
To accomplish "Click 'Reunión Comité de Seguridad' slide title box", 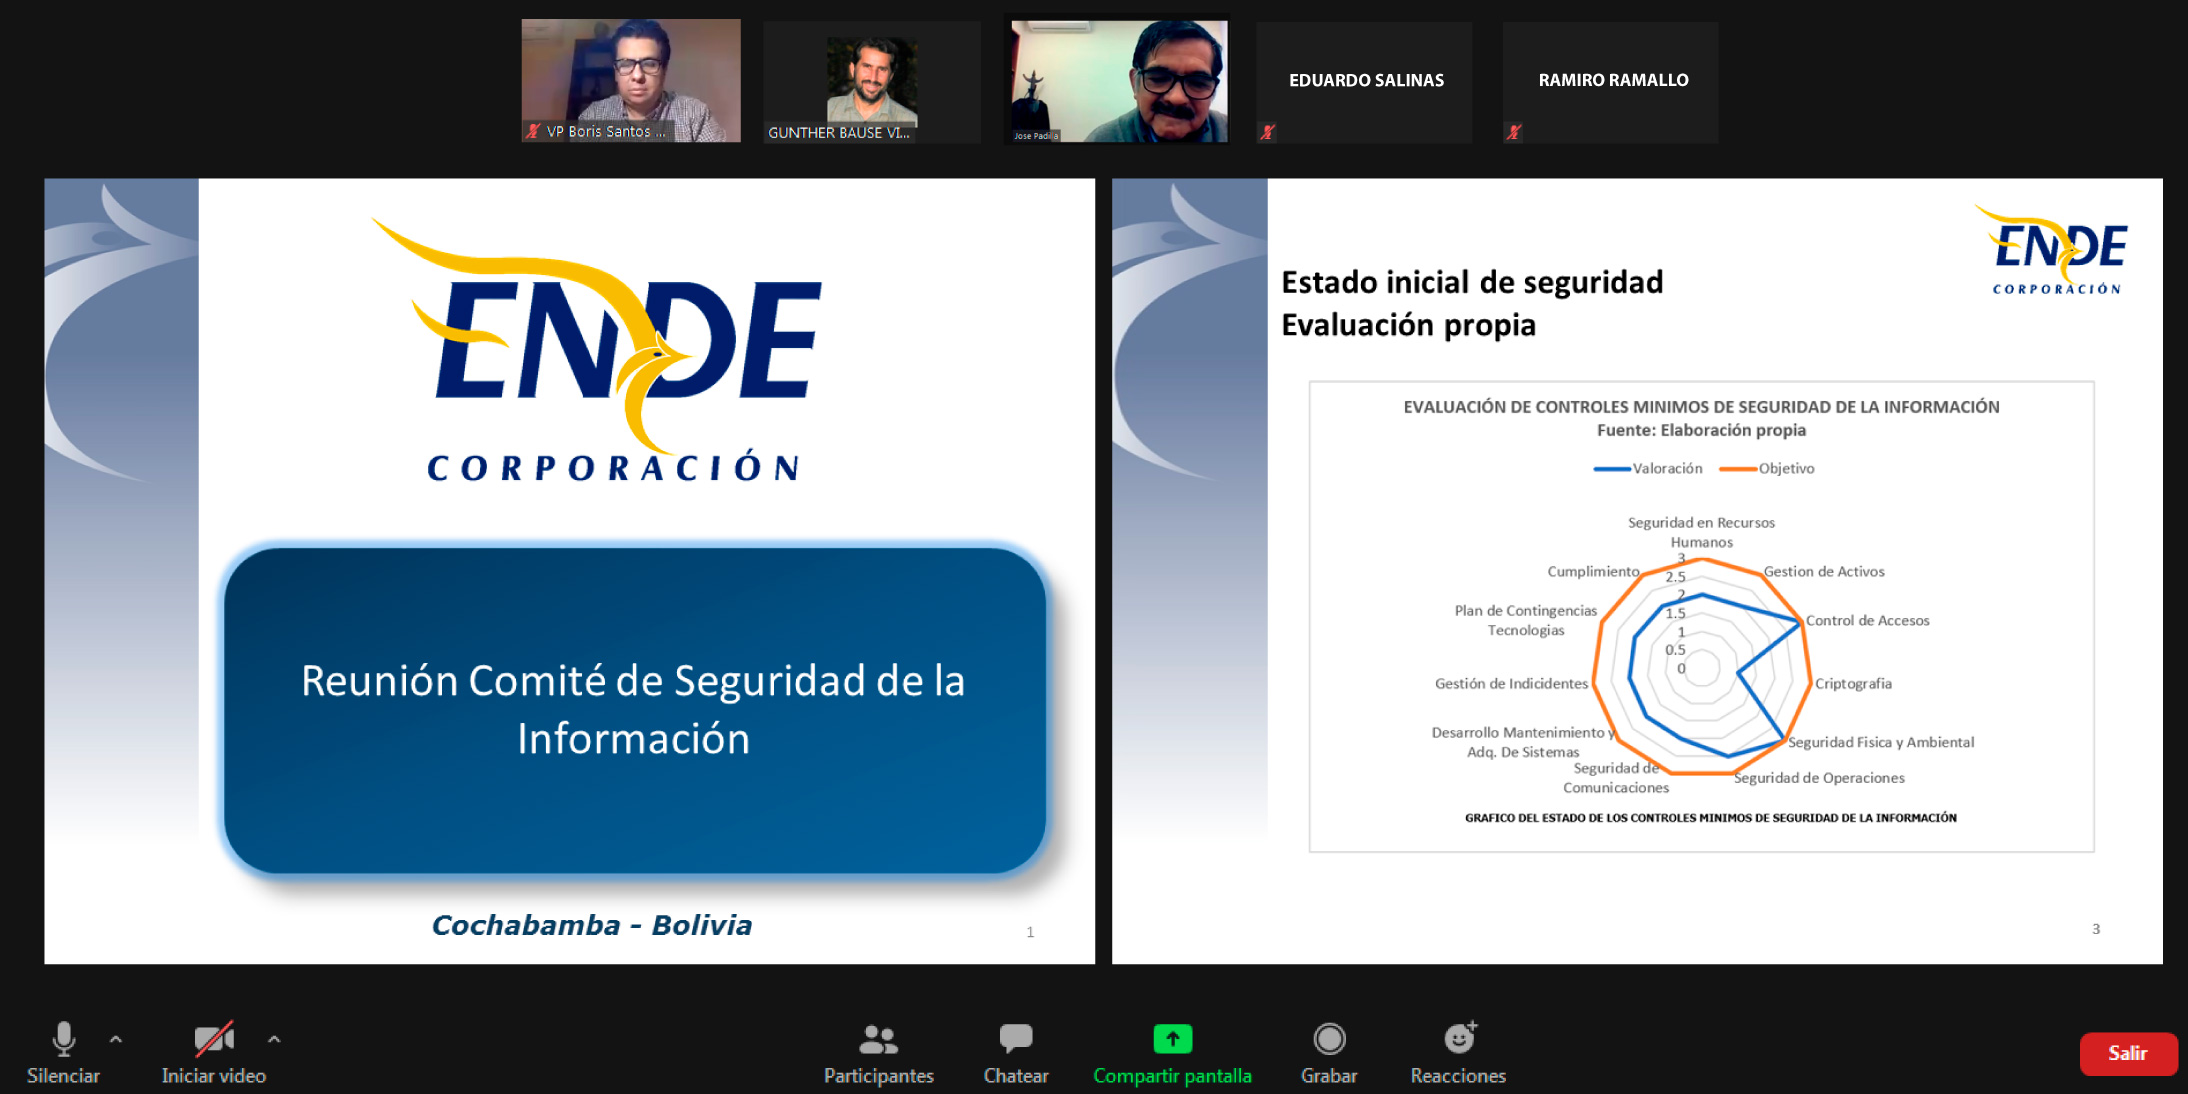I will (x=634, y=710).
